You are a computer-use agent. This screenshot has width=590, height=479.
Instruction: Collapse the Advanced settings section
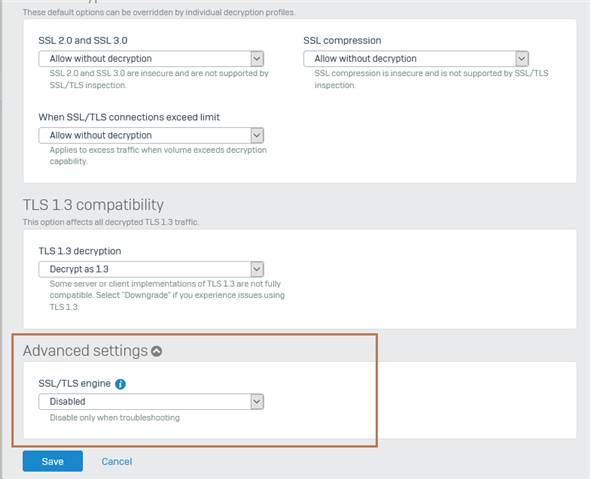(x=157, y=351)
